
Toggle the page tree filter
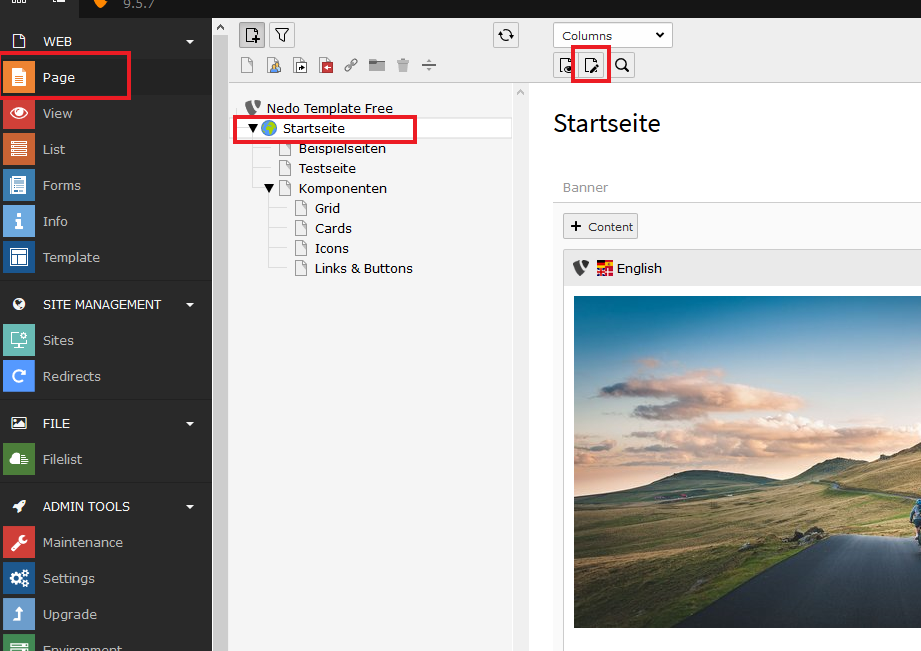click(282, 35)
